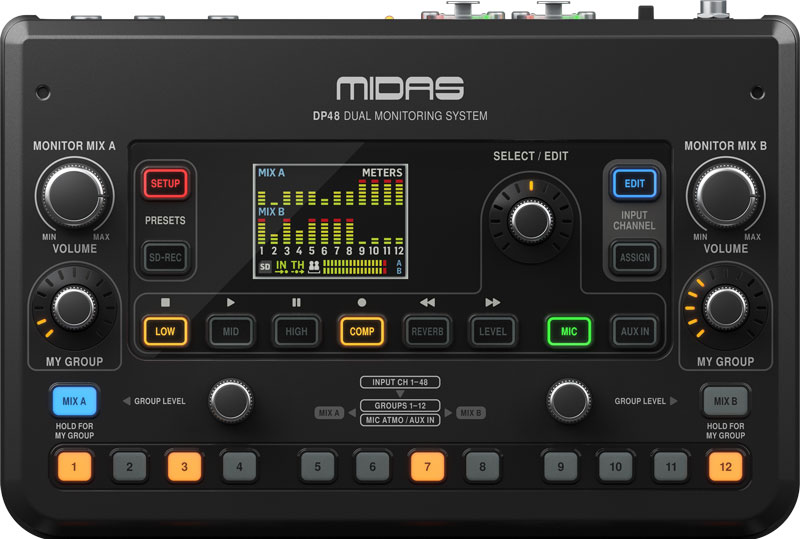Click the ASSIGN button
Viewport: 800px width, 539px height.
pyautogui.click(x=634, y=258)
